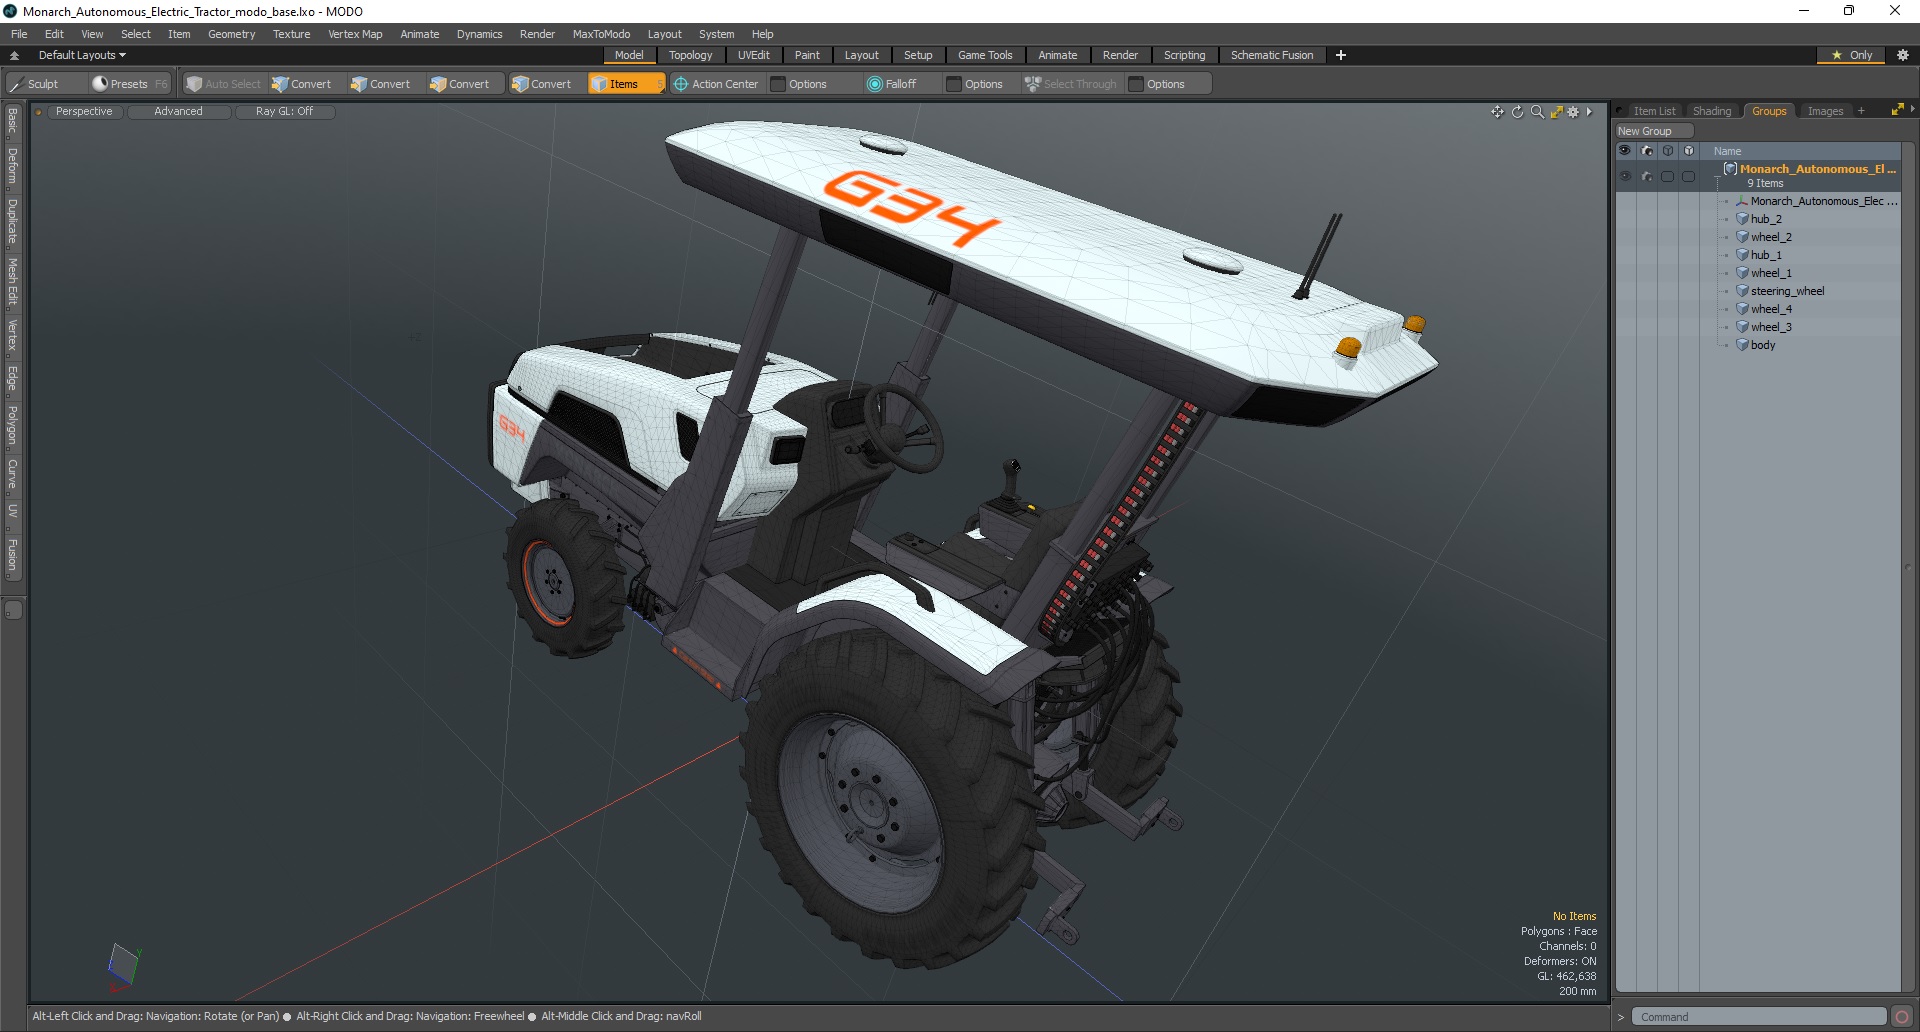
Task: Toggle second checkbox in Monarch group row
Action: point(1688,176)
